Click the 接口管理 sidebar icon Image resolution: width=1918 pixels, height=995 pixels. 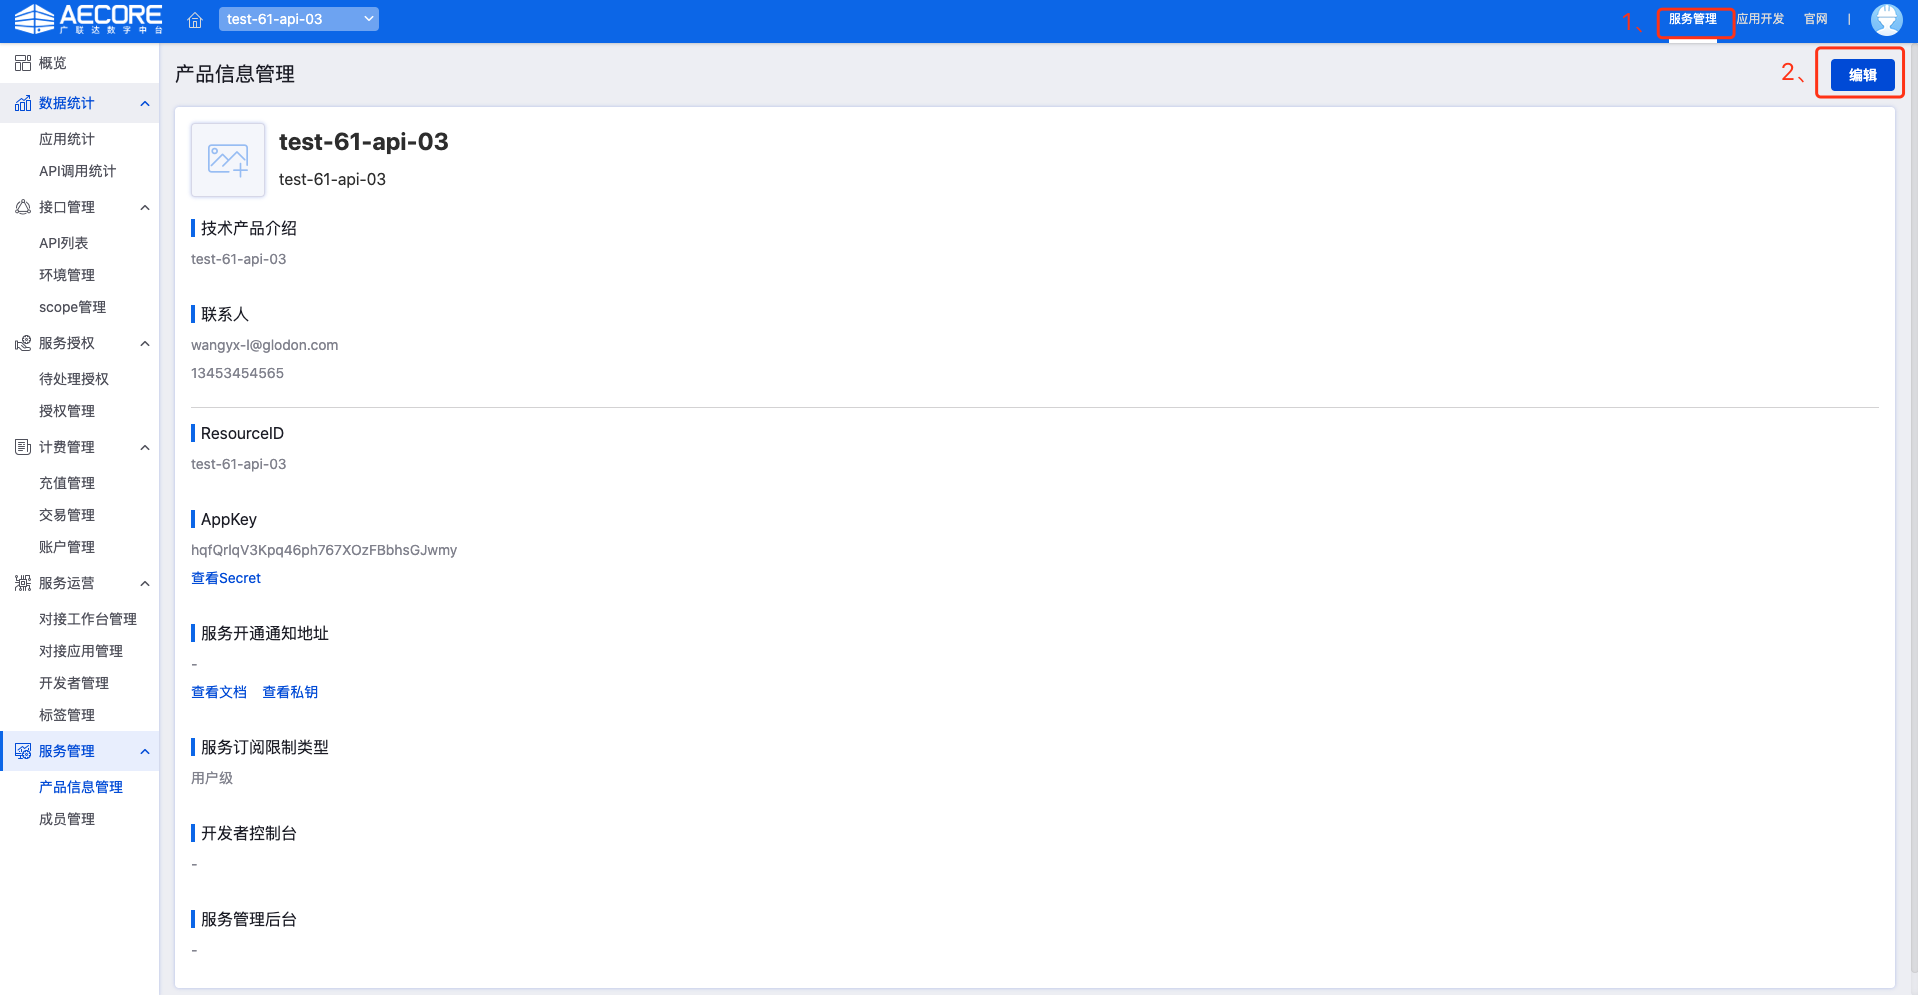[x=23, y=207]
